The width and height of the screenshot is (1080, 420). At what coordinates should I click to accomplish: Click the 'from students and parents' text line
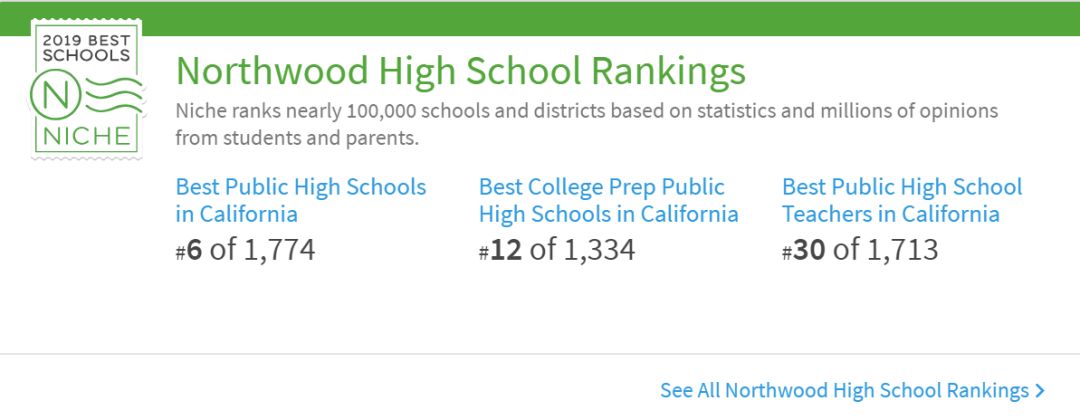point(297,138)
